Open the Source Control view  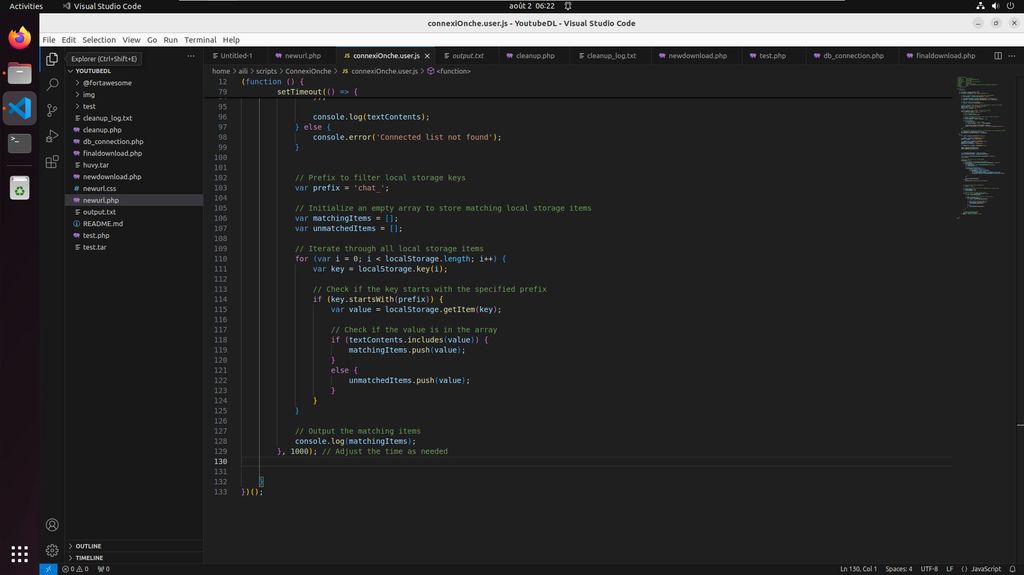[x=52, y=110]
